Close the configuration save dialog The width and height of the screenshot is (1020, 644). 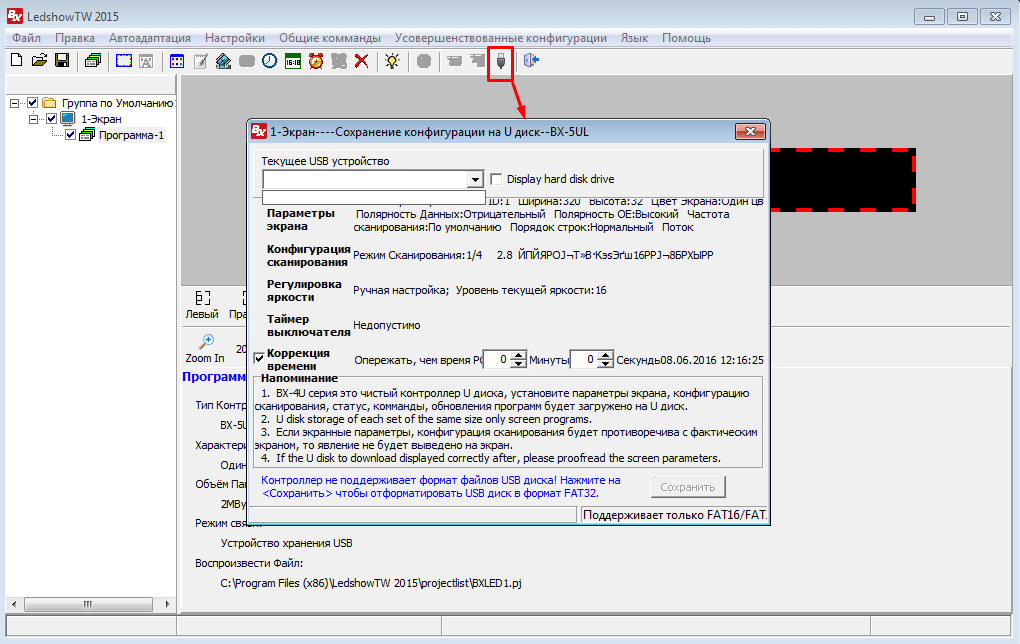[749, 131]
